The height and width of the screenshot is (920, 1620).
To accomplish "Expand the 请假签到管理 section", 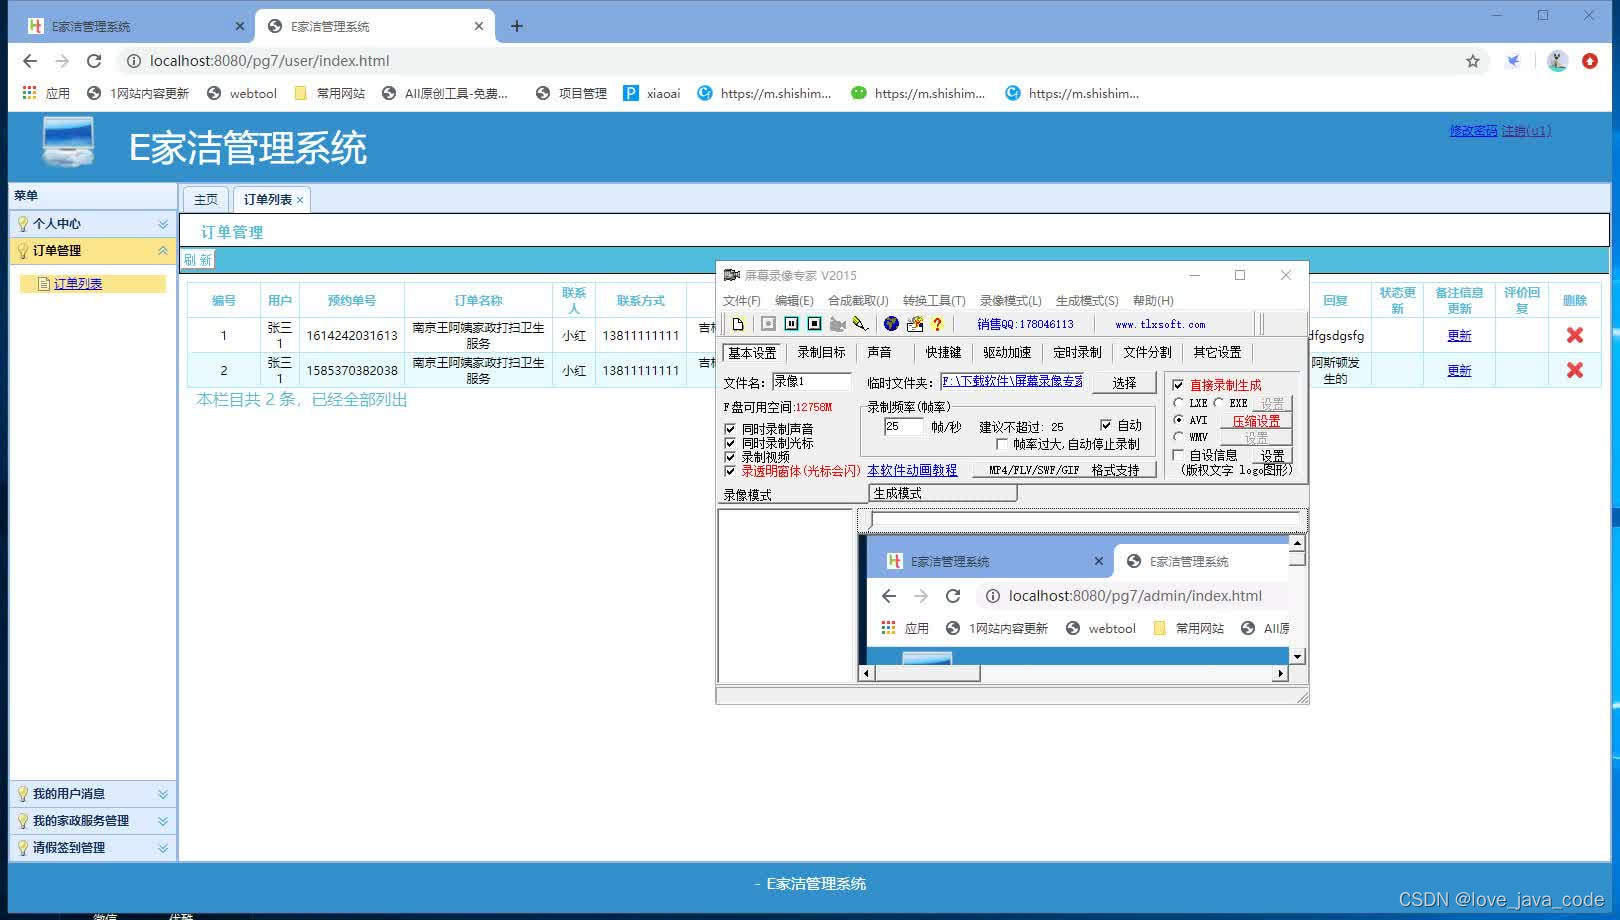I will click(162, 847).
